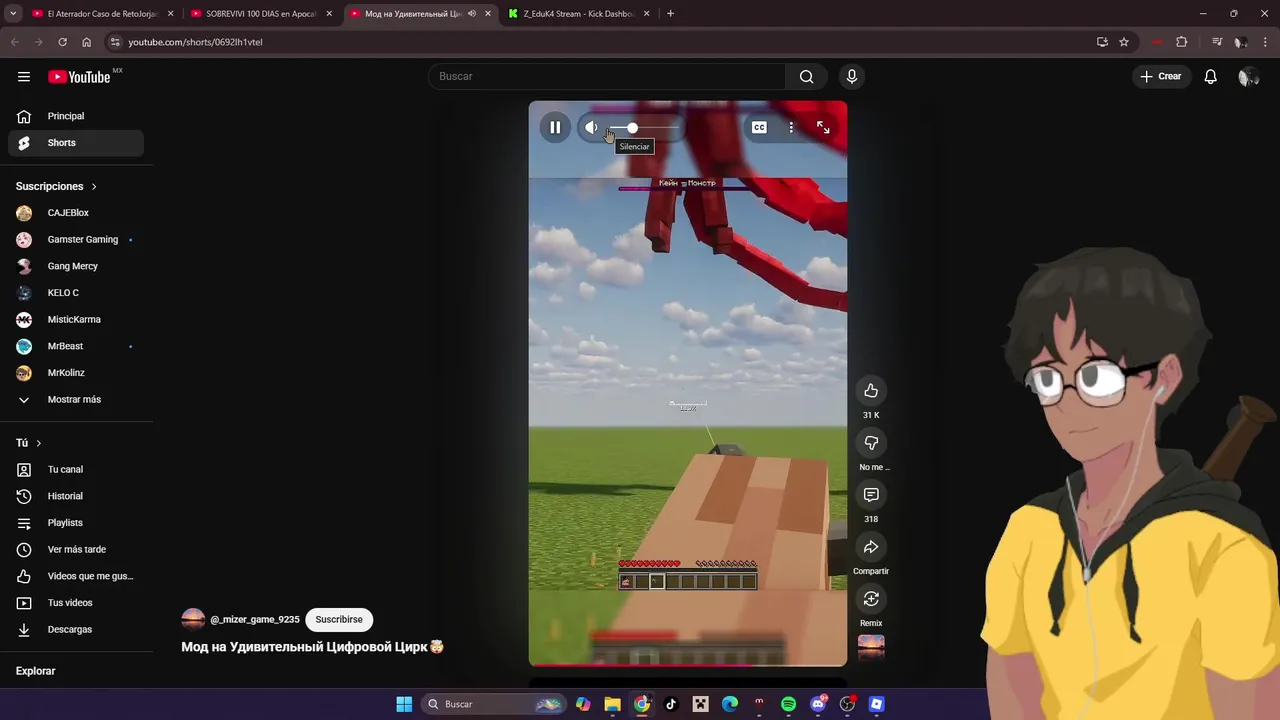Open a new browser tab

pyautogui.click(x=670, y=14)
